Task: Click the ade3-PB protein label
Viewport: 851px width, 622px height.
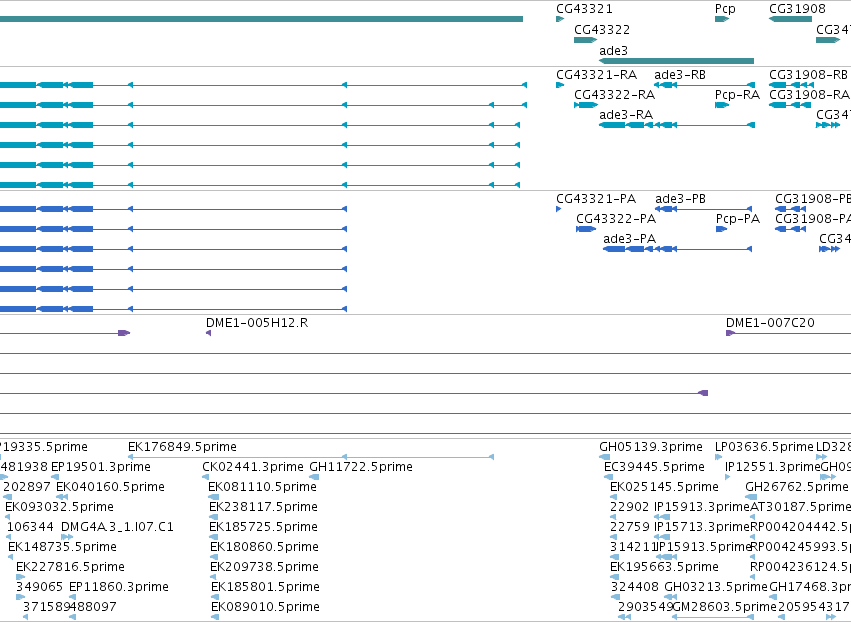Action: click(681, 199)
